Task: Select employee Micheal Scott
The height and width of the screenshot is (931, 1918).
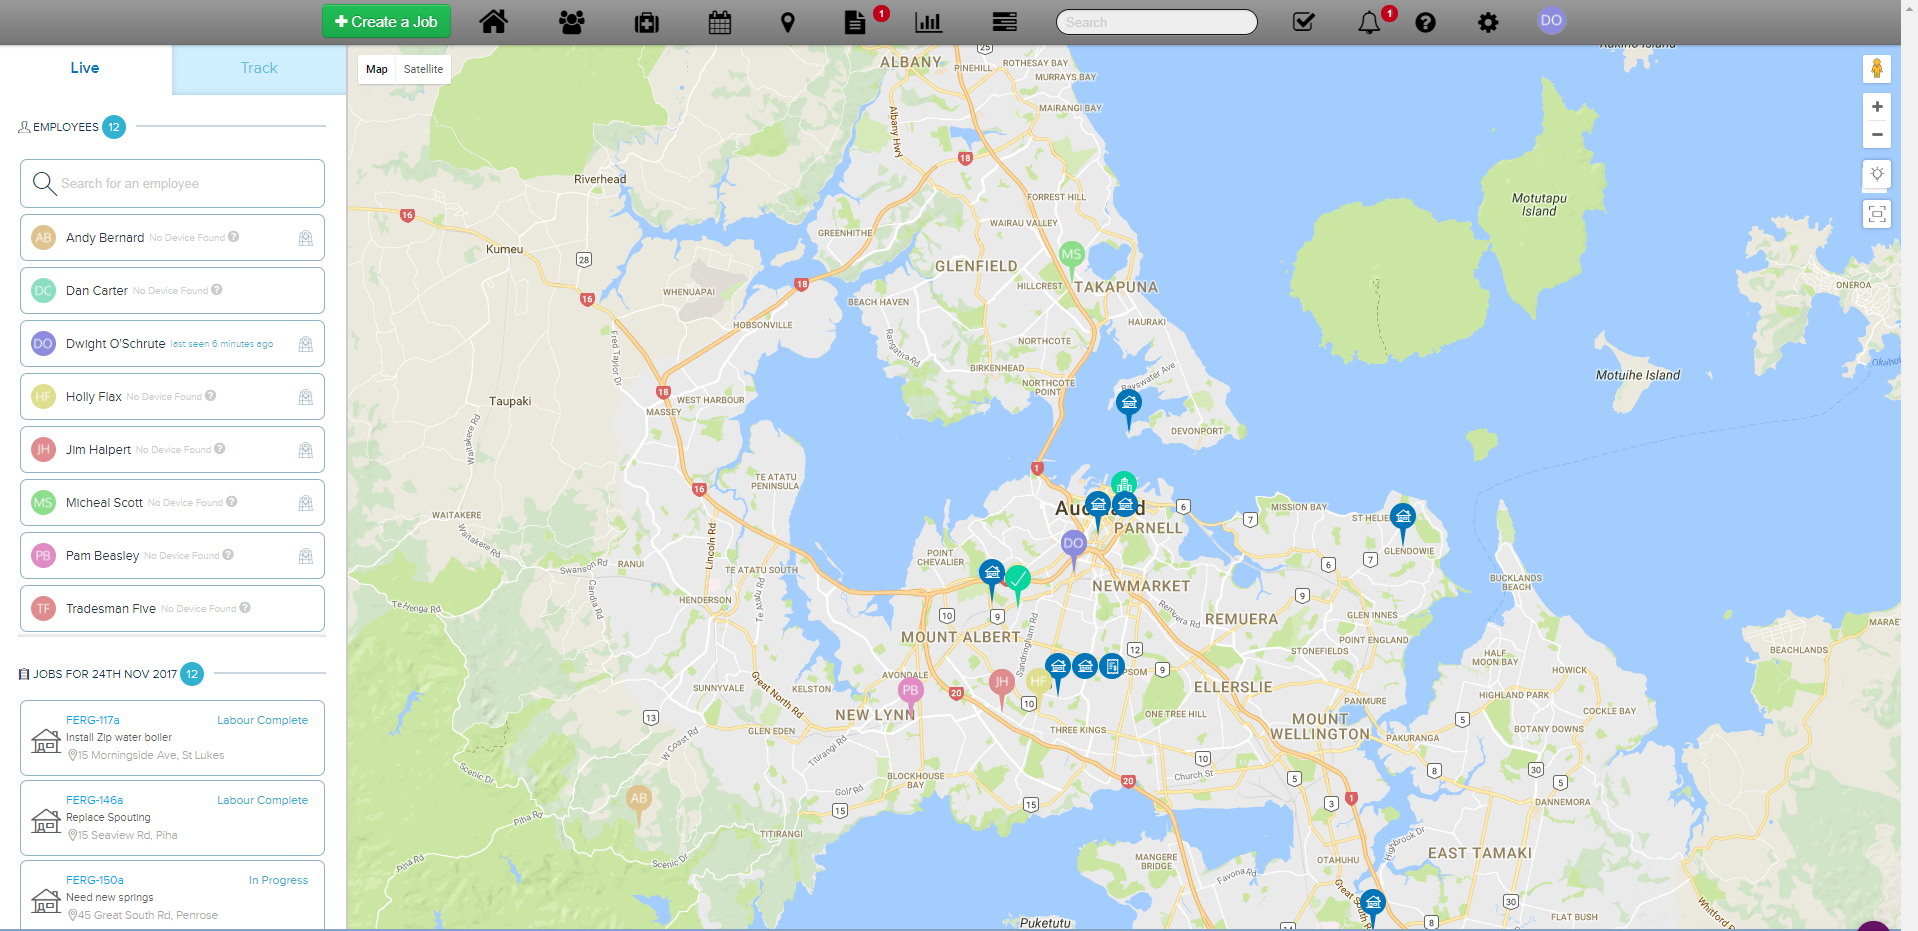Action: tap(172, 502)
